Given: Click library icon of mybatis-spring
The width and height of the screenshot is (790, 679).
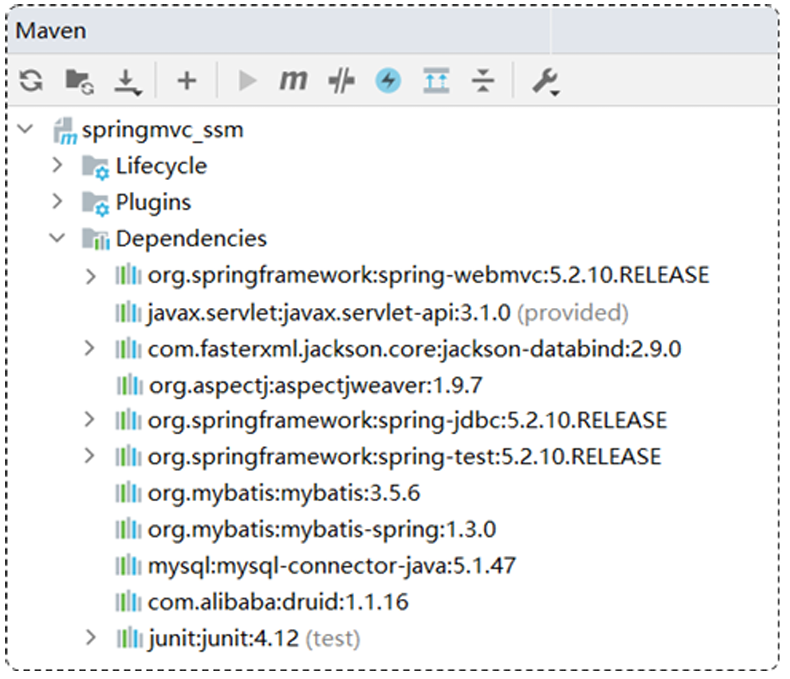Looking at the screenshot, I should coord(128,528).
